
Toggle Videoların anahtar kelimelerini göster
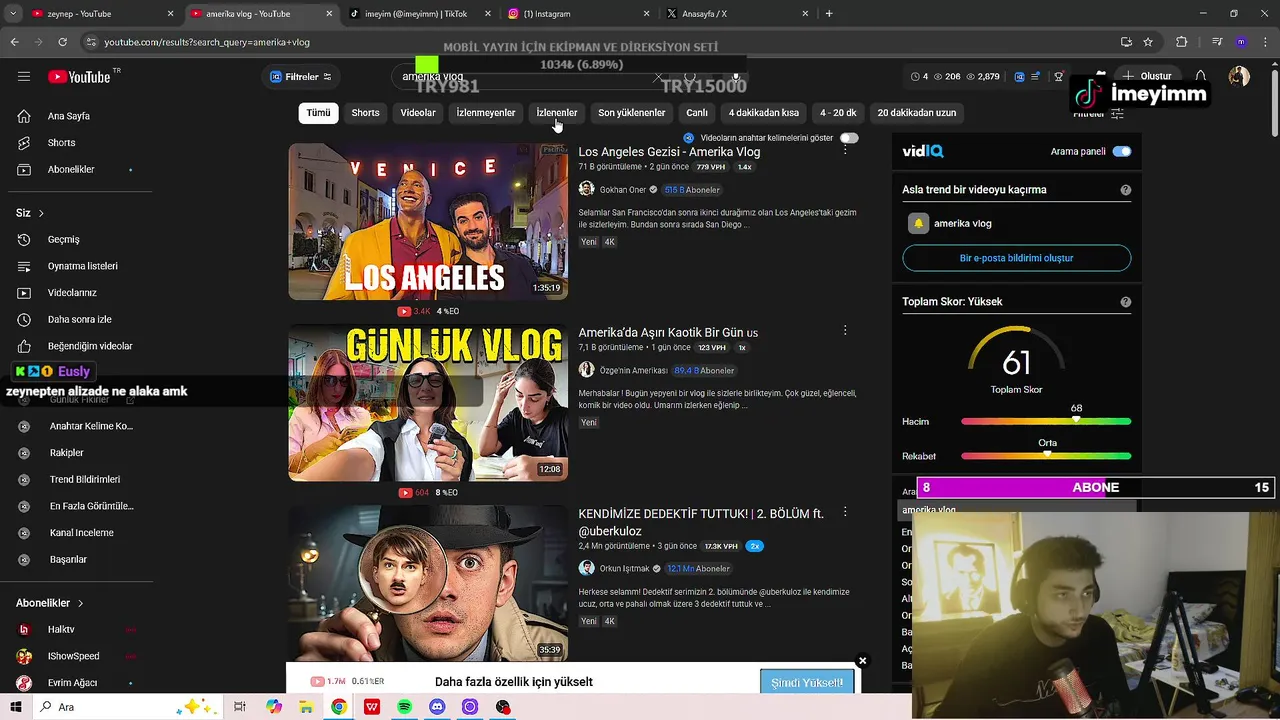[x=849, y=138]
